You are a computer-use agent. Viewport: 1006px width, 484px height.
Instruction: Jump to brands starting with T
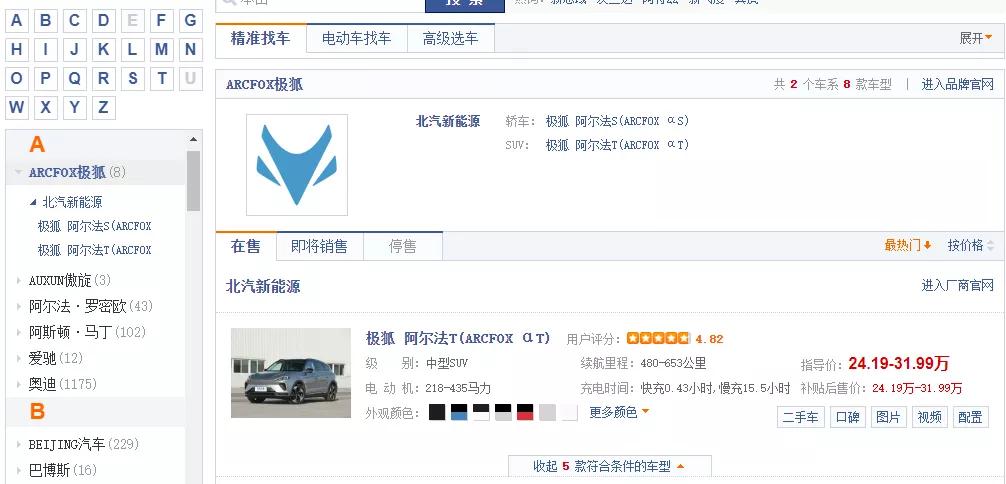(161, 78)
